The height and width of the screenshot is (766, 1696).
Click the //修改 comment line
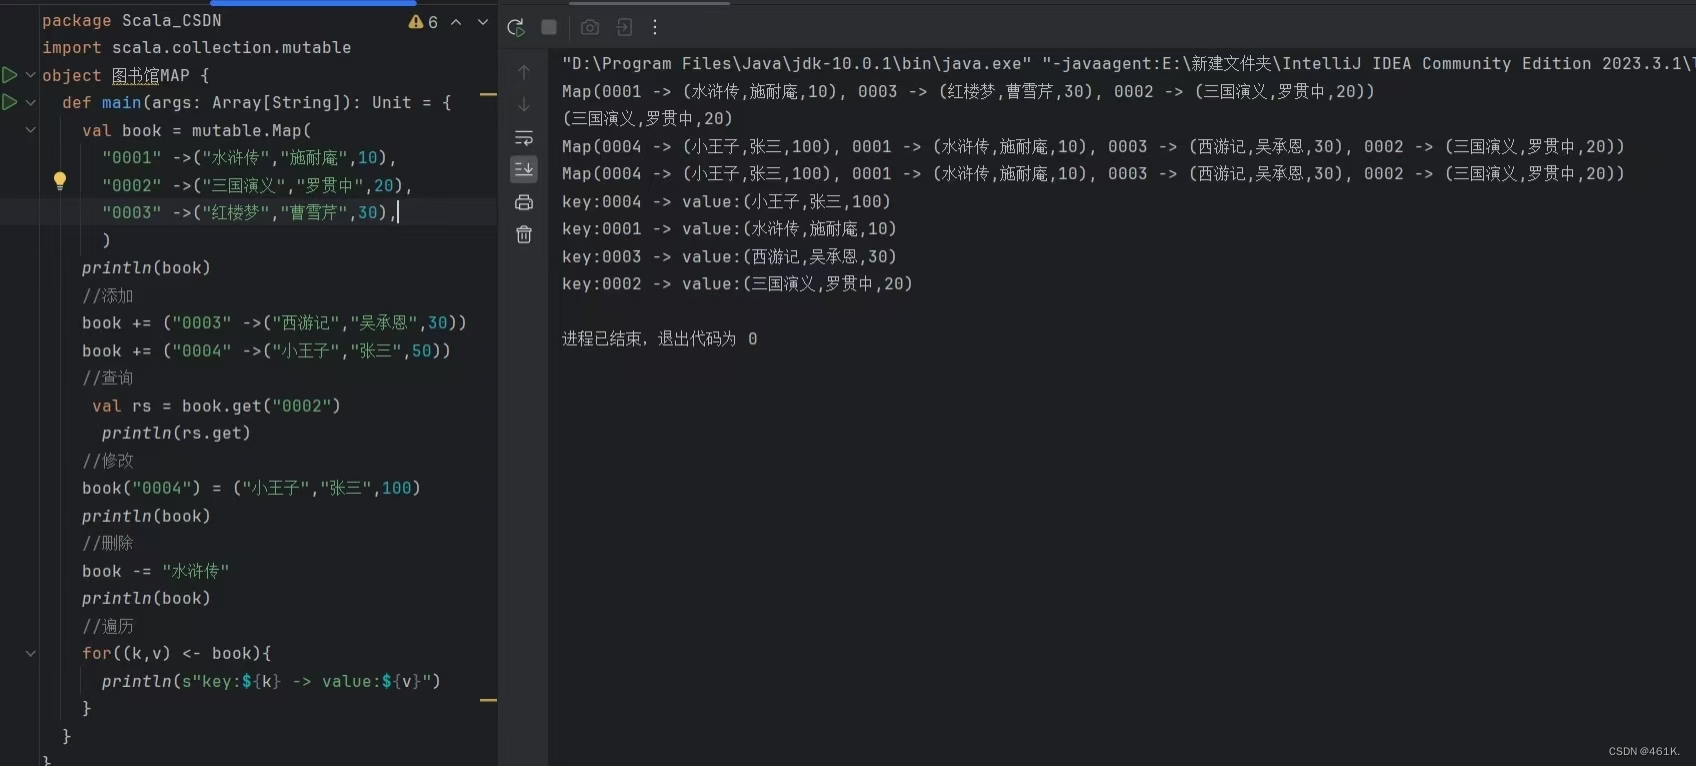pos(108,461)
